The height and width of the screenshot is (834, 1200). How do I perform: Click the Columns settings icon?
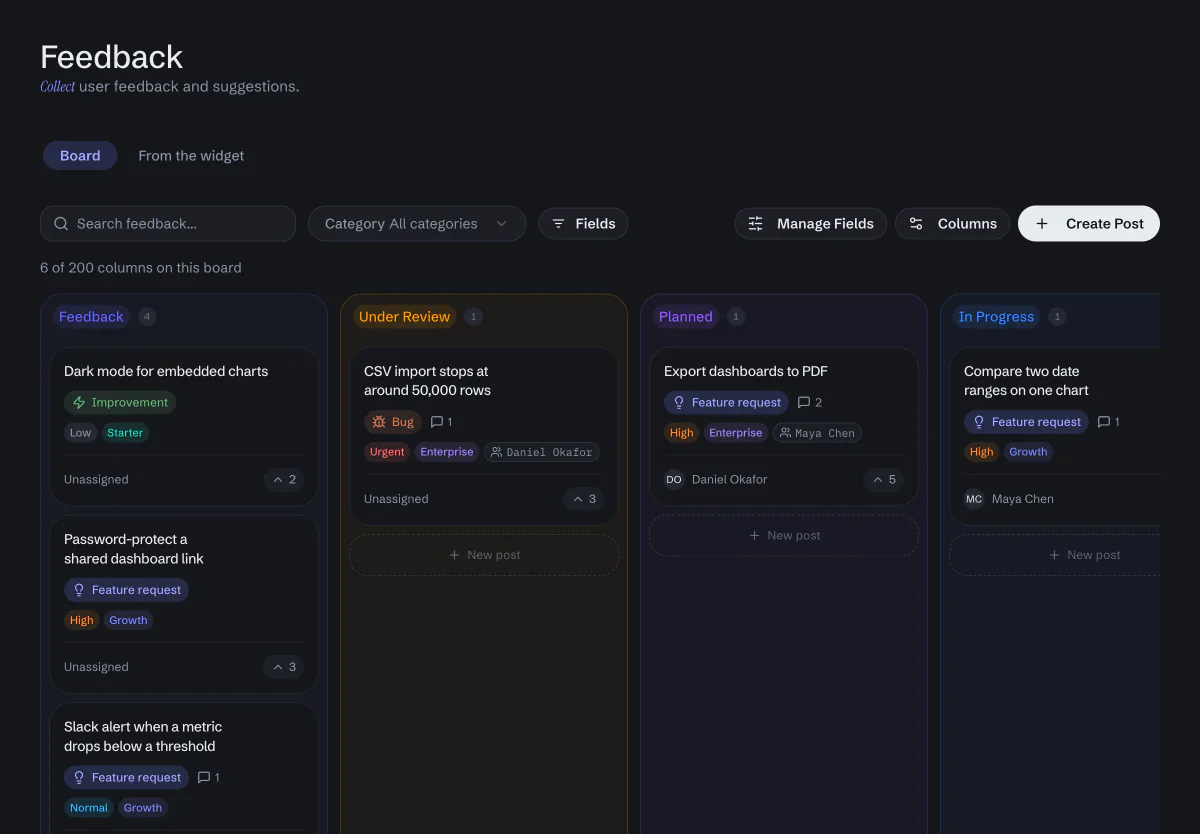tap(916, 224)
